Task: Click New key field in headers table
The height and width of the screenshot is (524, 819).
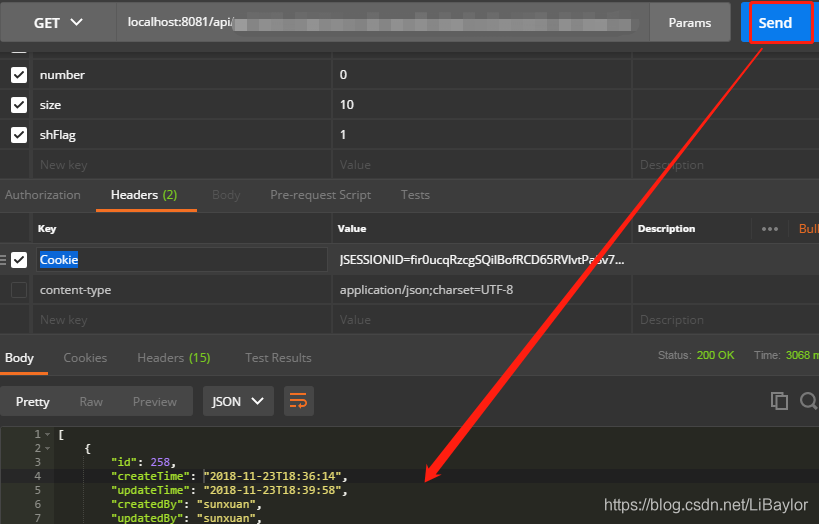Action: 182,320
